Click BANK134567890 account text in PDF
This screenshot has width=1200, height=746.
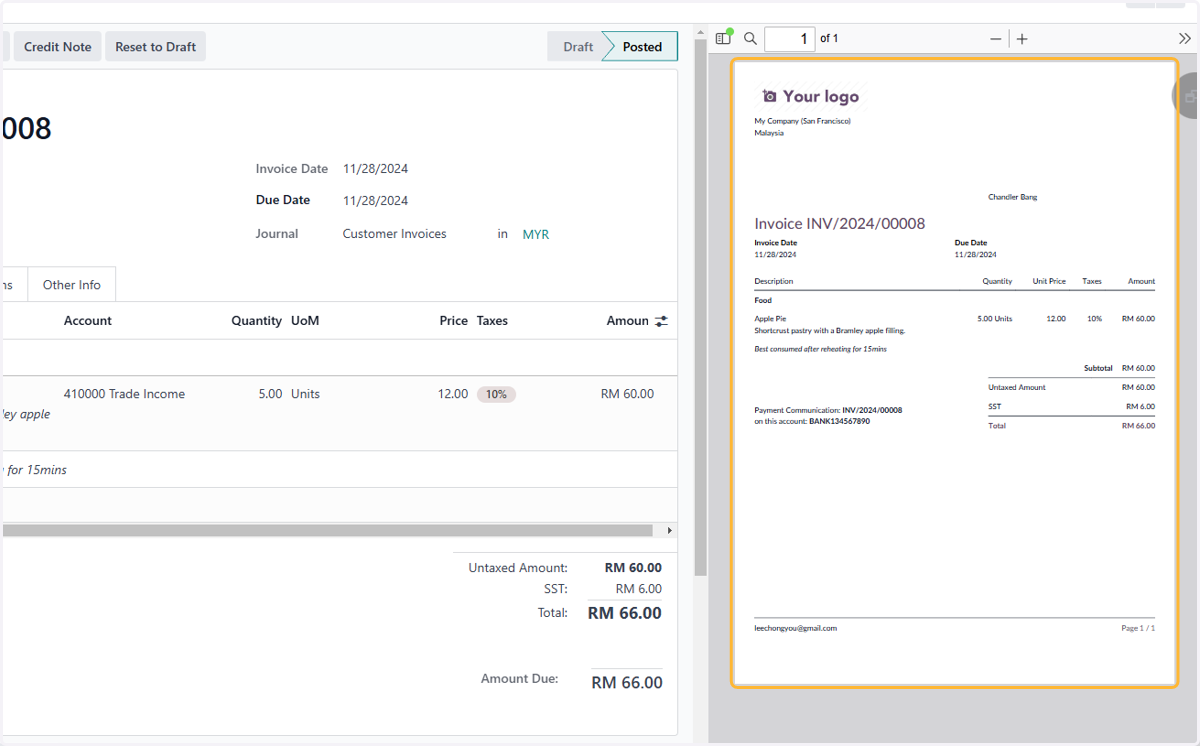839,421
